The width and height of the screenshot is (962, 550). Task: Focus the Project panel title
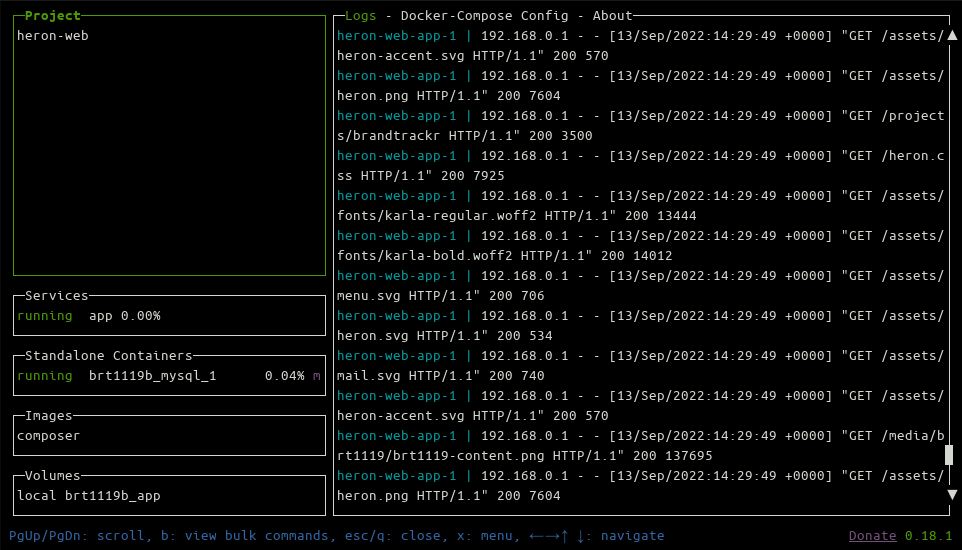(53, 16)
